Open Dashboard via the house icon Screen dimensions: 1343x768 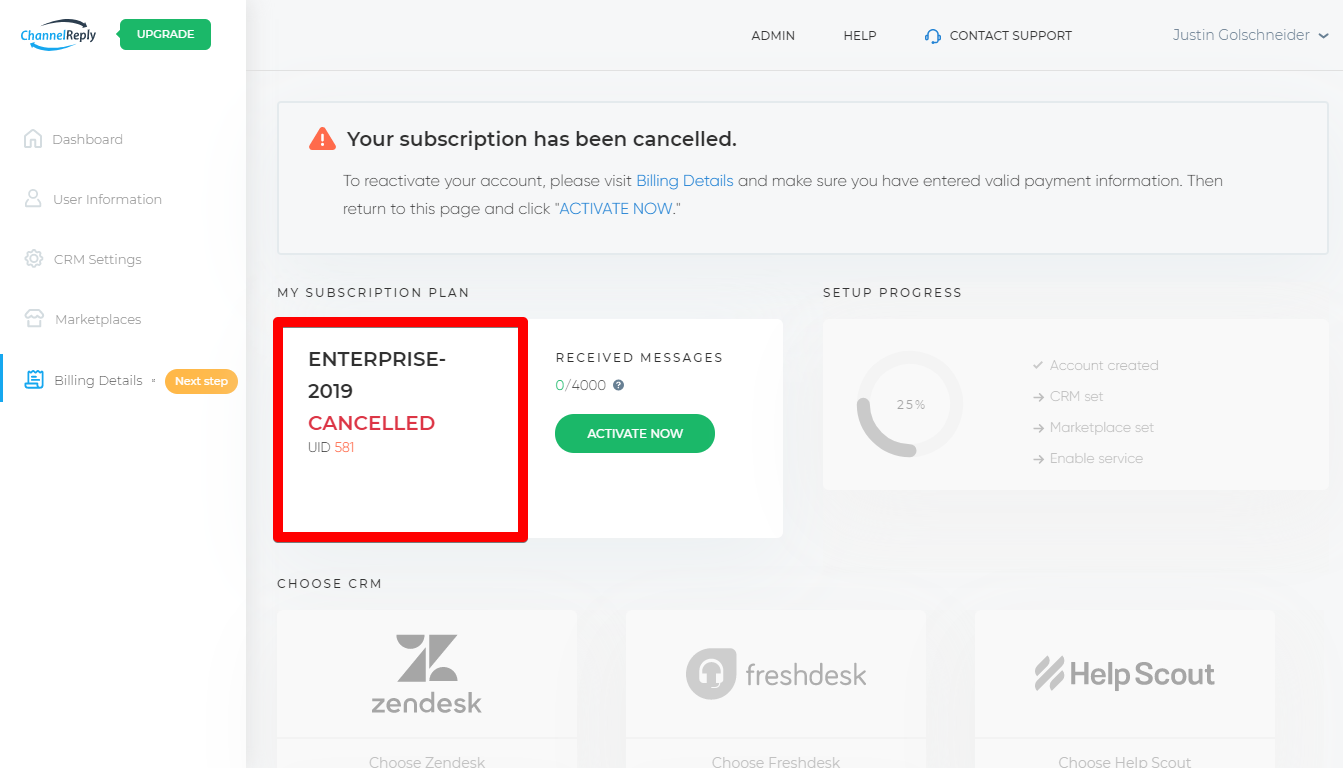point(33,139)
